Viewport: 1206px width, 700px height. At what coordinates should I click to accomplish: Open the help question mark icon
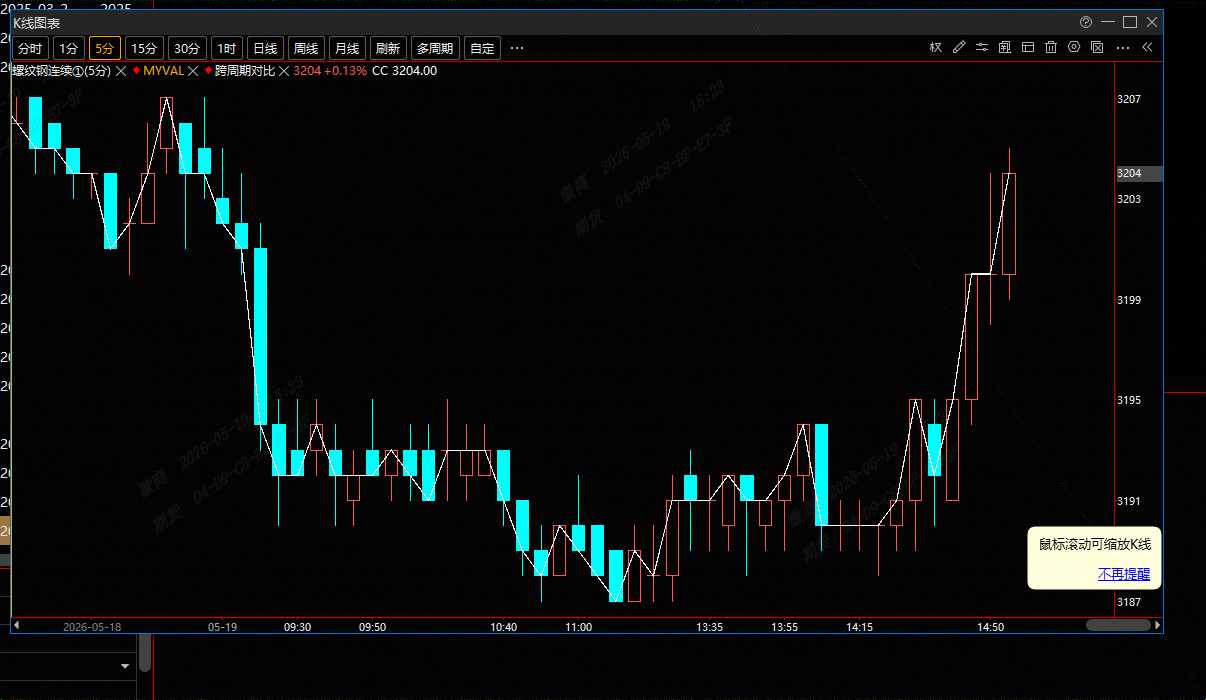[x=1087, y=22]
